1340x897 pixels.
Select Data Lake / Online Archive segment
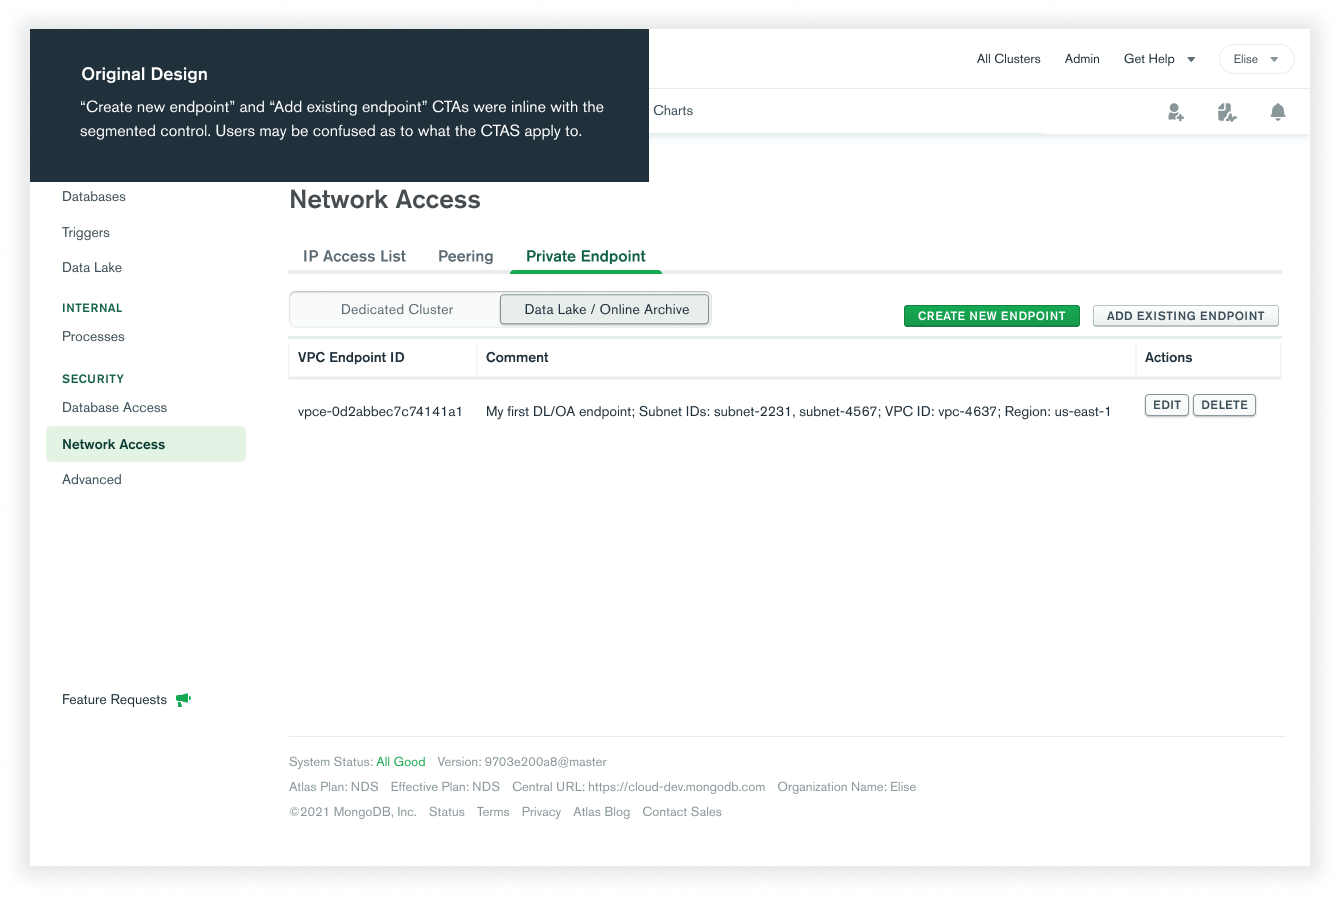(x=606, y=310)
